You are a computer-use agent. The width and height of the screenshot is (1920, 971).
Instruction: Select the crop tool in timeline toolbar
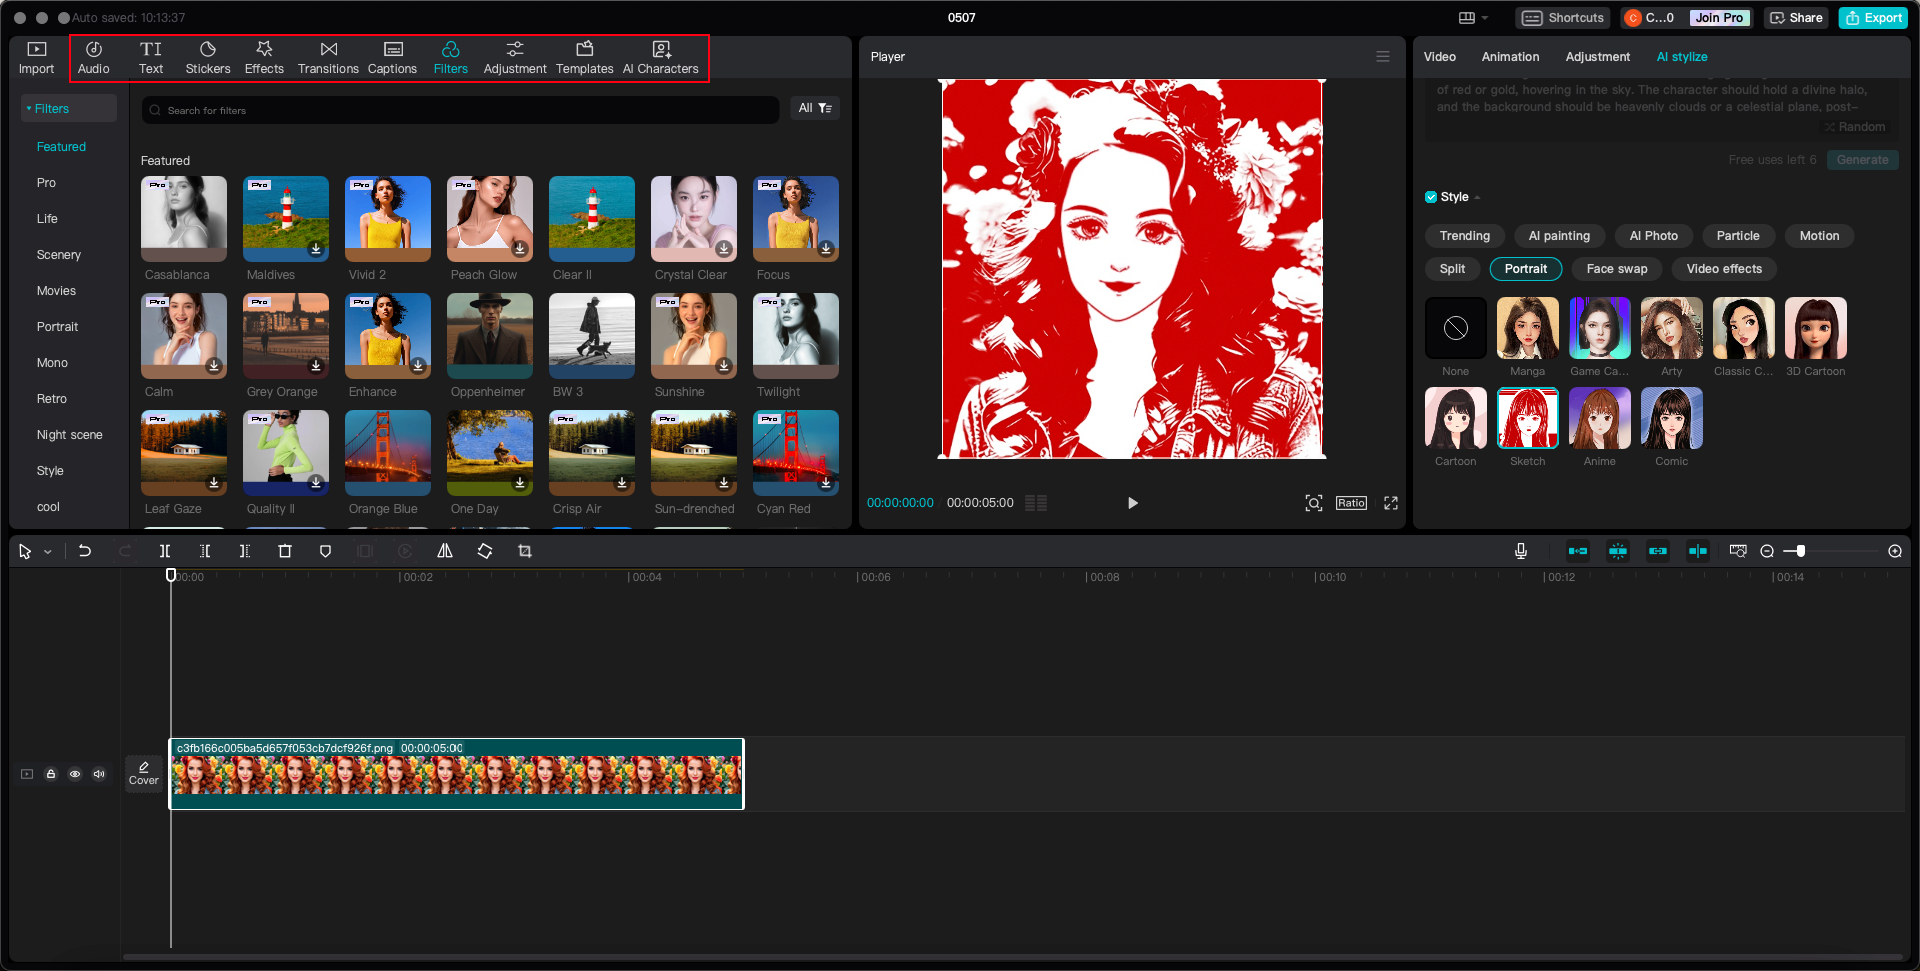pyautogui.click(x=525, y=551)
